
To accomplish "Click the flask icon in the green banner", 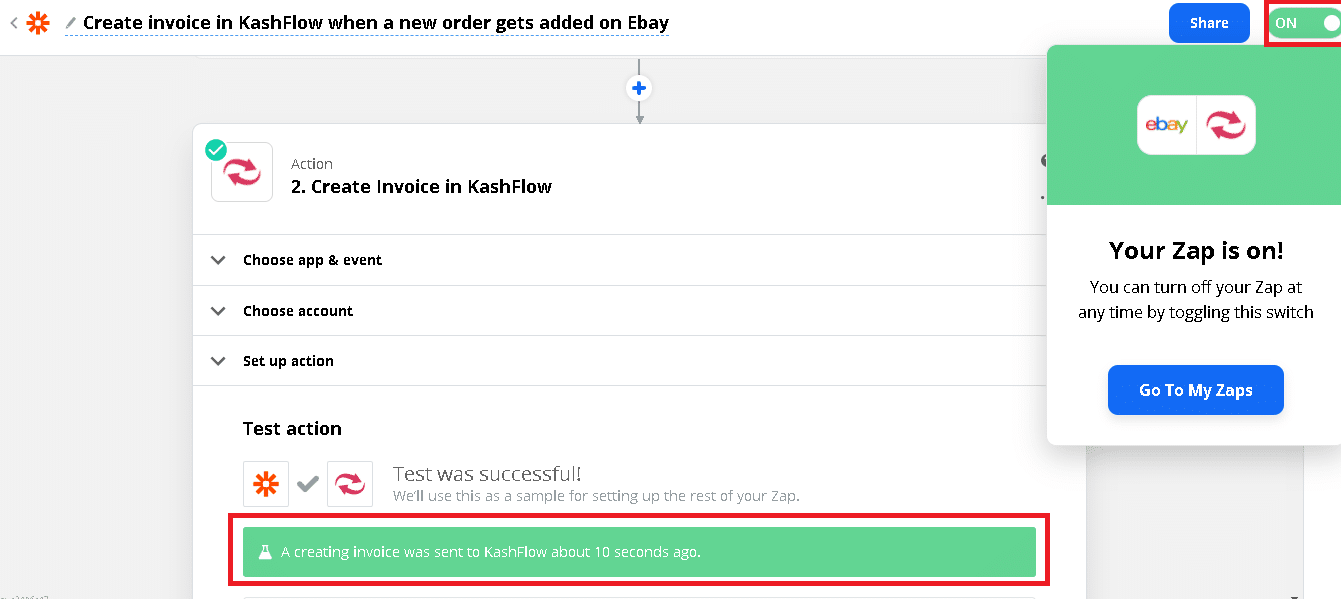I will [x=265, y=552].
